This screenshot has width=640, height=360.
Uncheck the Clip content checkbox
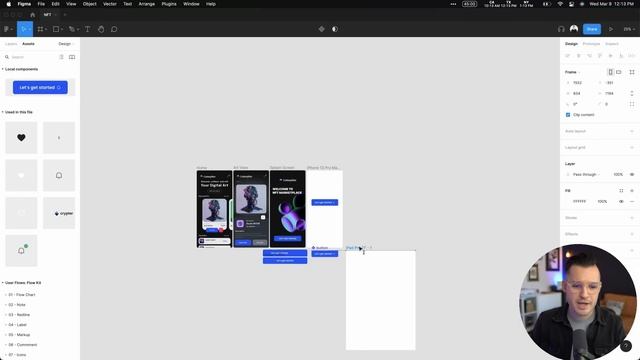[x=568, y=115]
